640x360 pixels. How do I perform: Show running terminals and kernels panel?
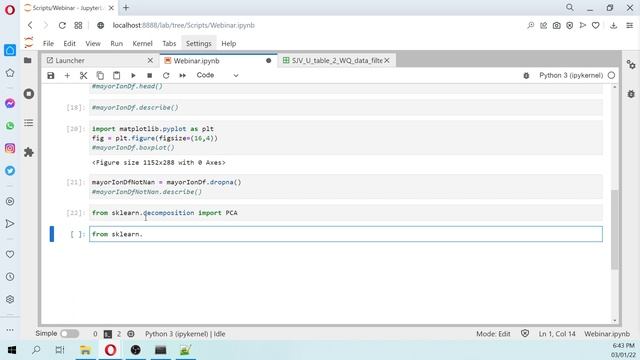[x=29, y=94]
